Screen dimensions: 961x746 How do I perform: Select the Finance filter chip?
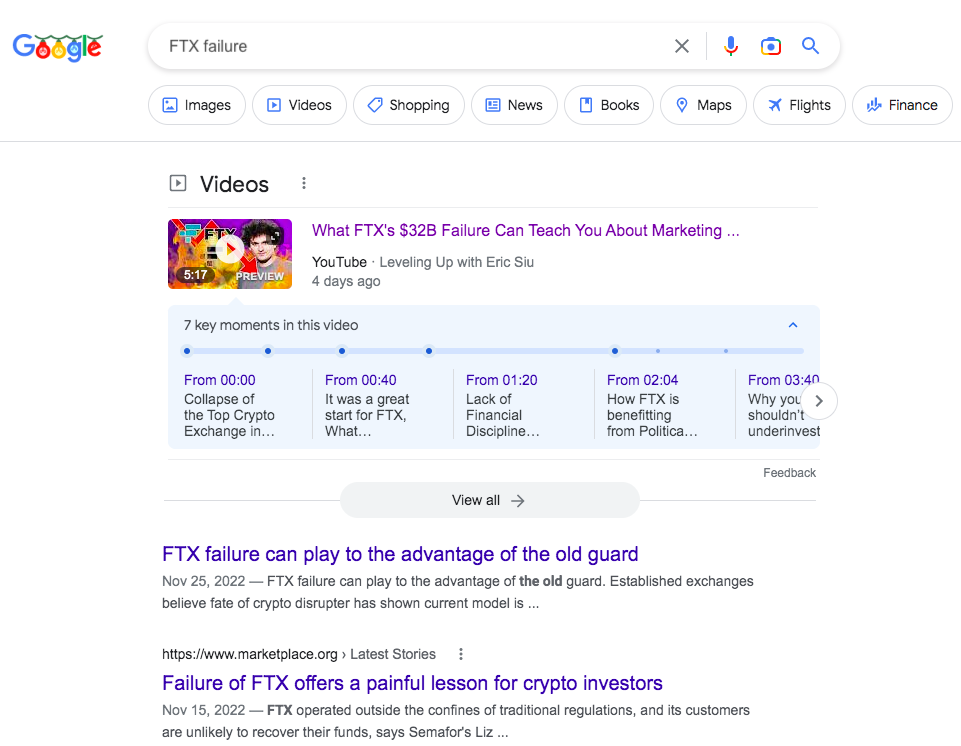click(902, 105)
